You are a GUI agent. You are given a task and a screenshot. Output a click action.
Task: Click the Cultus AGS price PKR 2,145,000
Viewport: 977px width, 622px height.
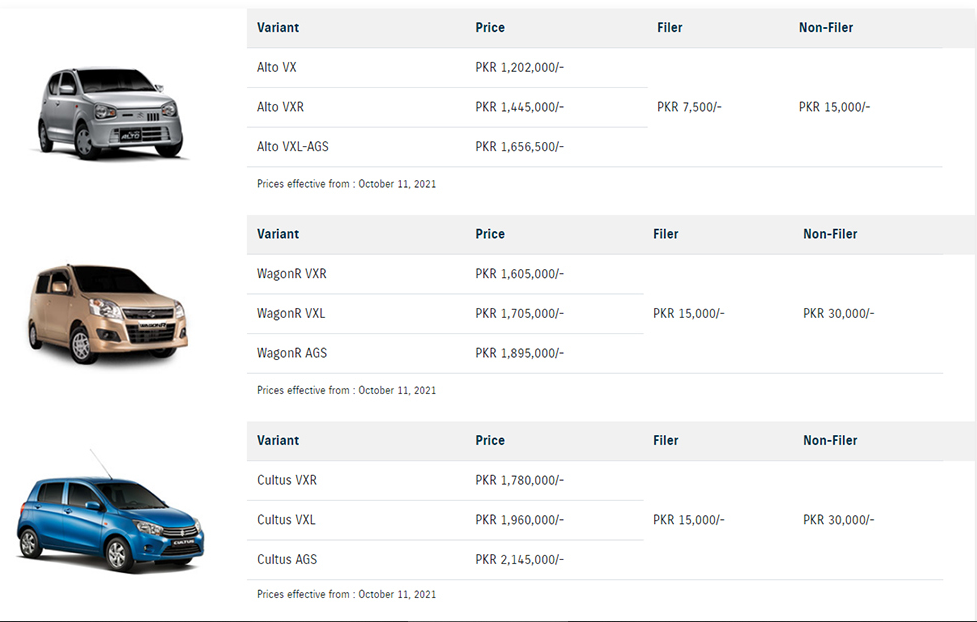[520, 559]
